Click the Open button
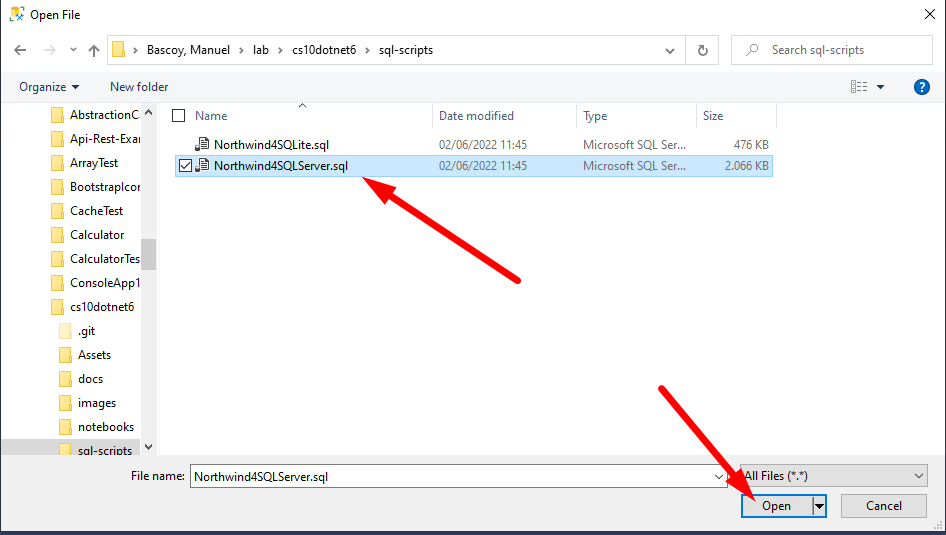This screenshot has width=946, height=535. pos(776,506)
